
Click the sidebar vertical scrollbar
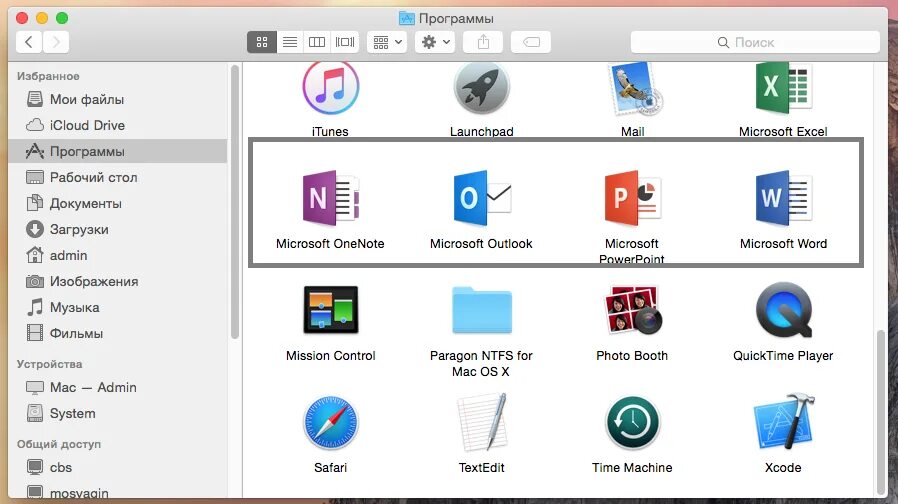point(235,202)
